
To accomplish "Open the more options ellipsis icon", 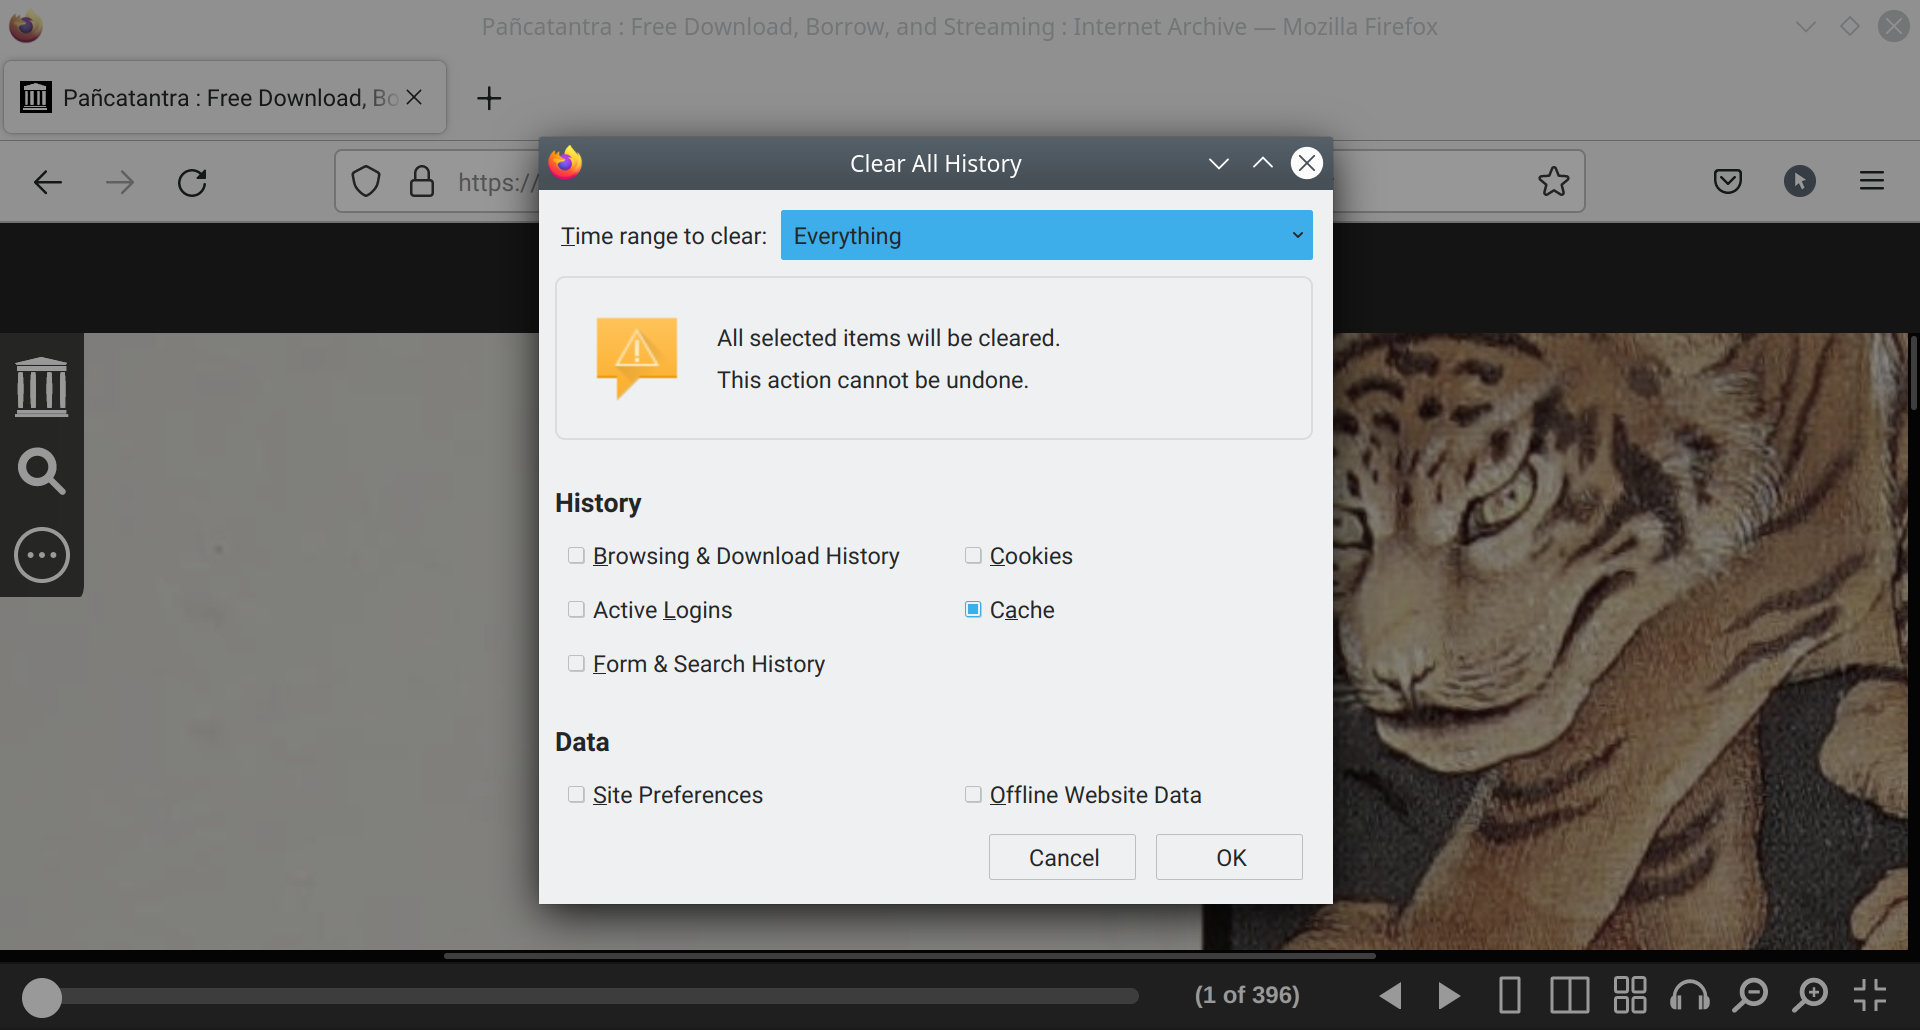I will 42,555.
